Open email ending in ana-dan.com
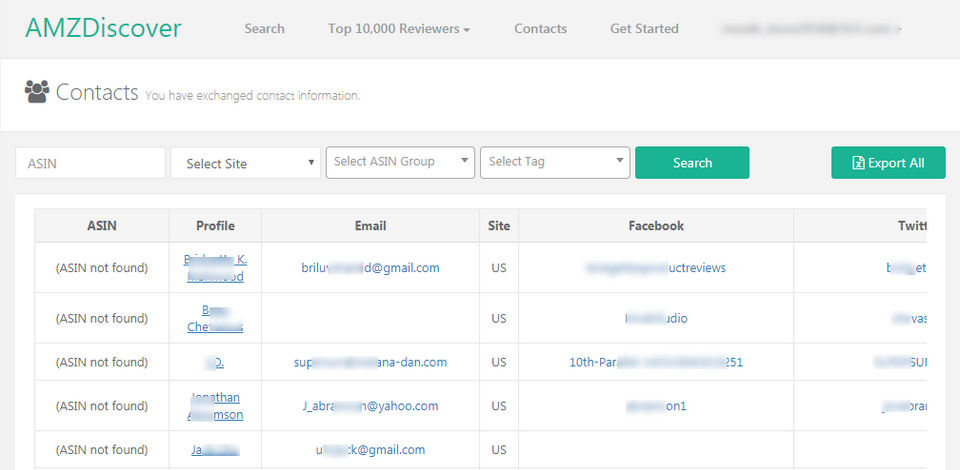 [x=370, y=362]
